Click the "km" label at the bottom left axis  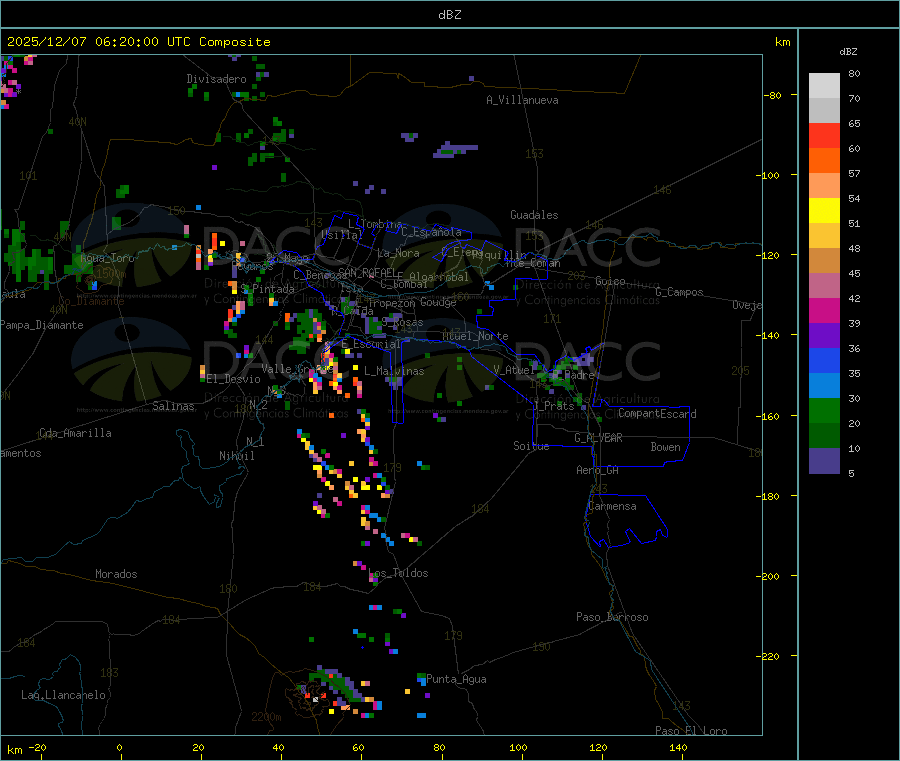point(14,750)
